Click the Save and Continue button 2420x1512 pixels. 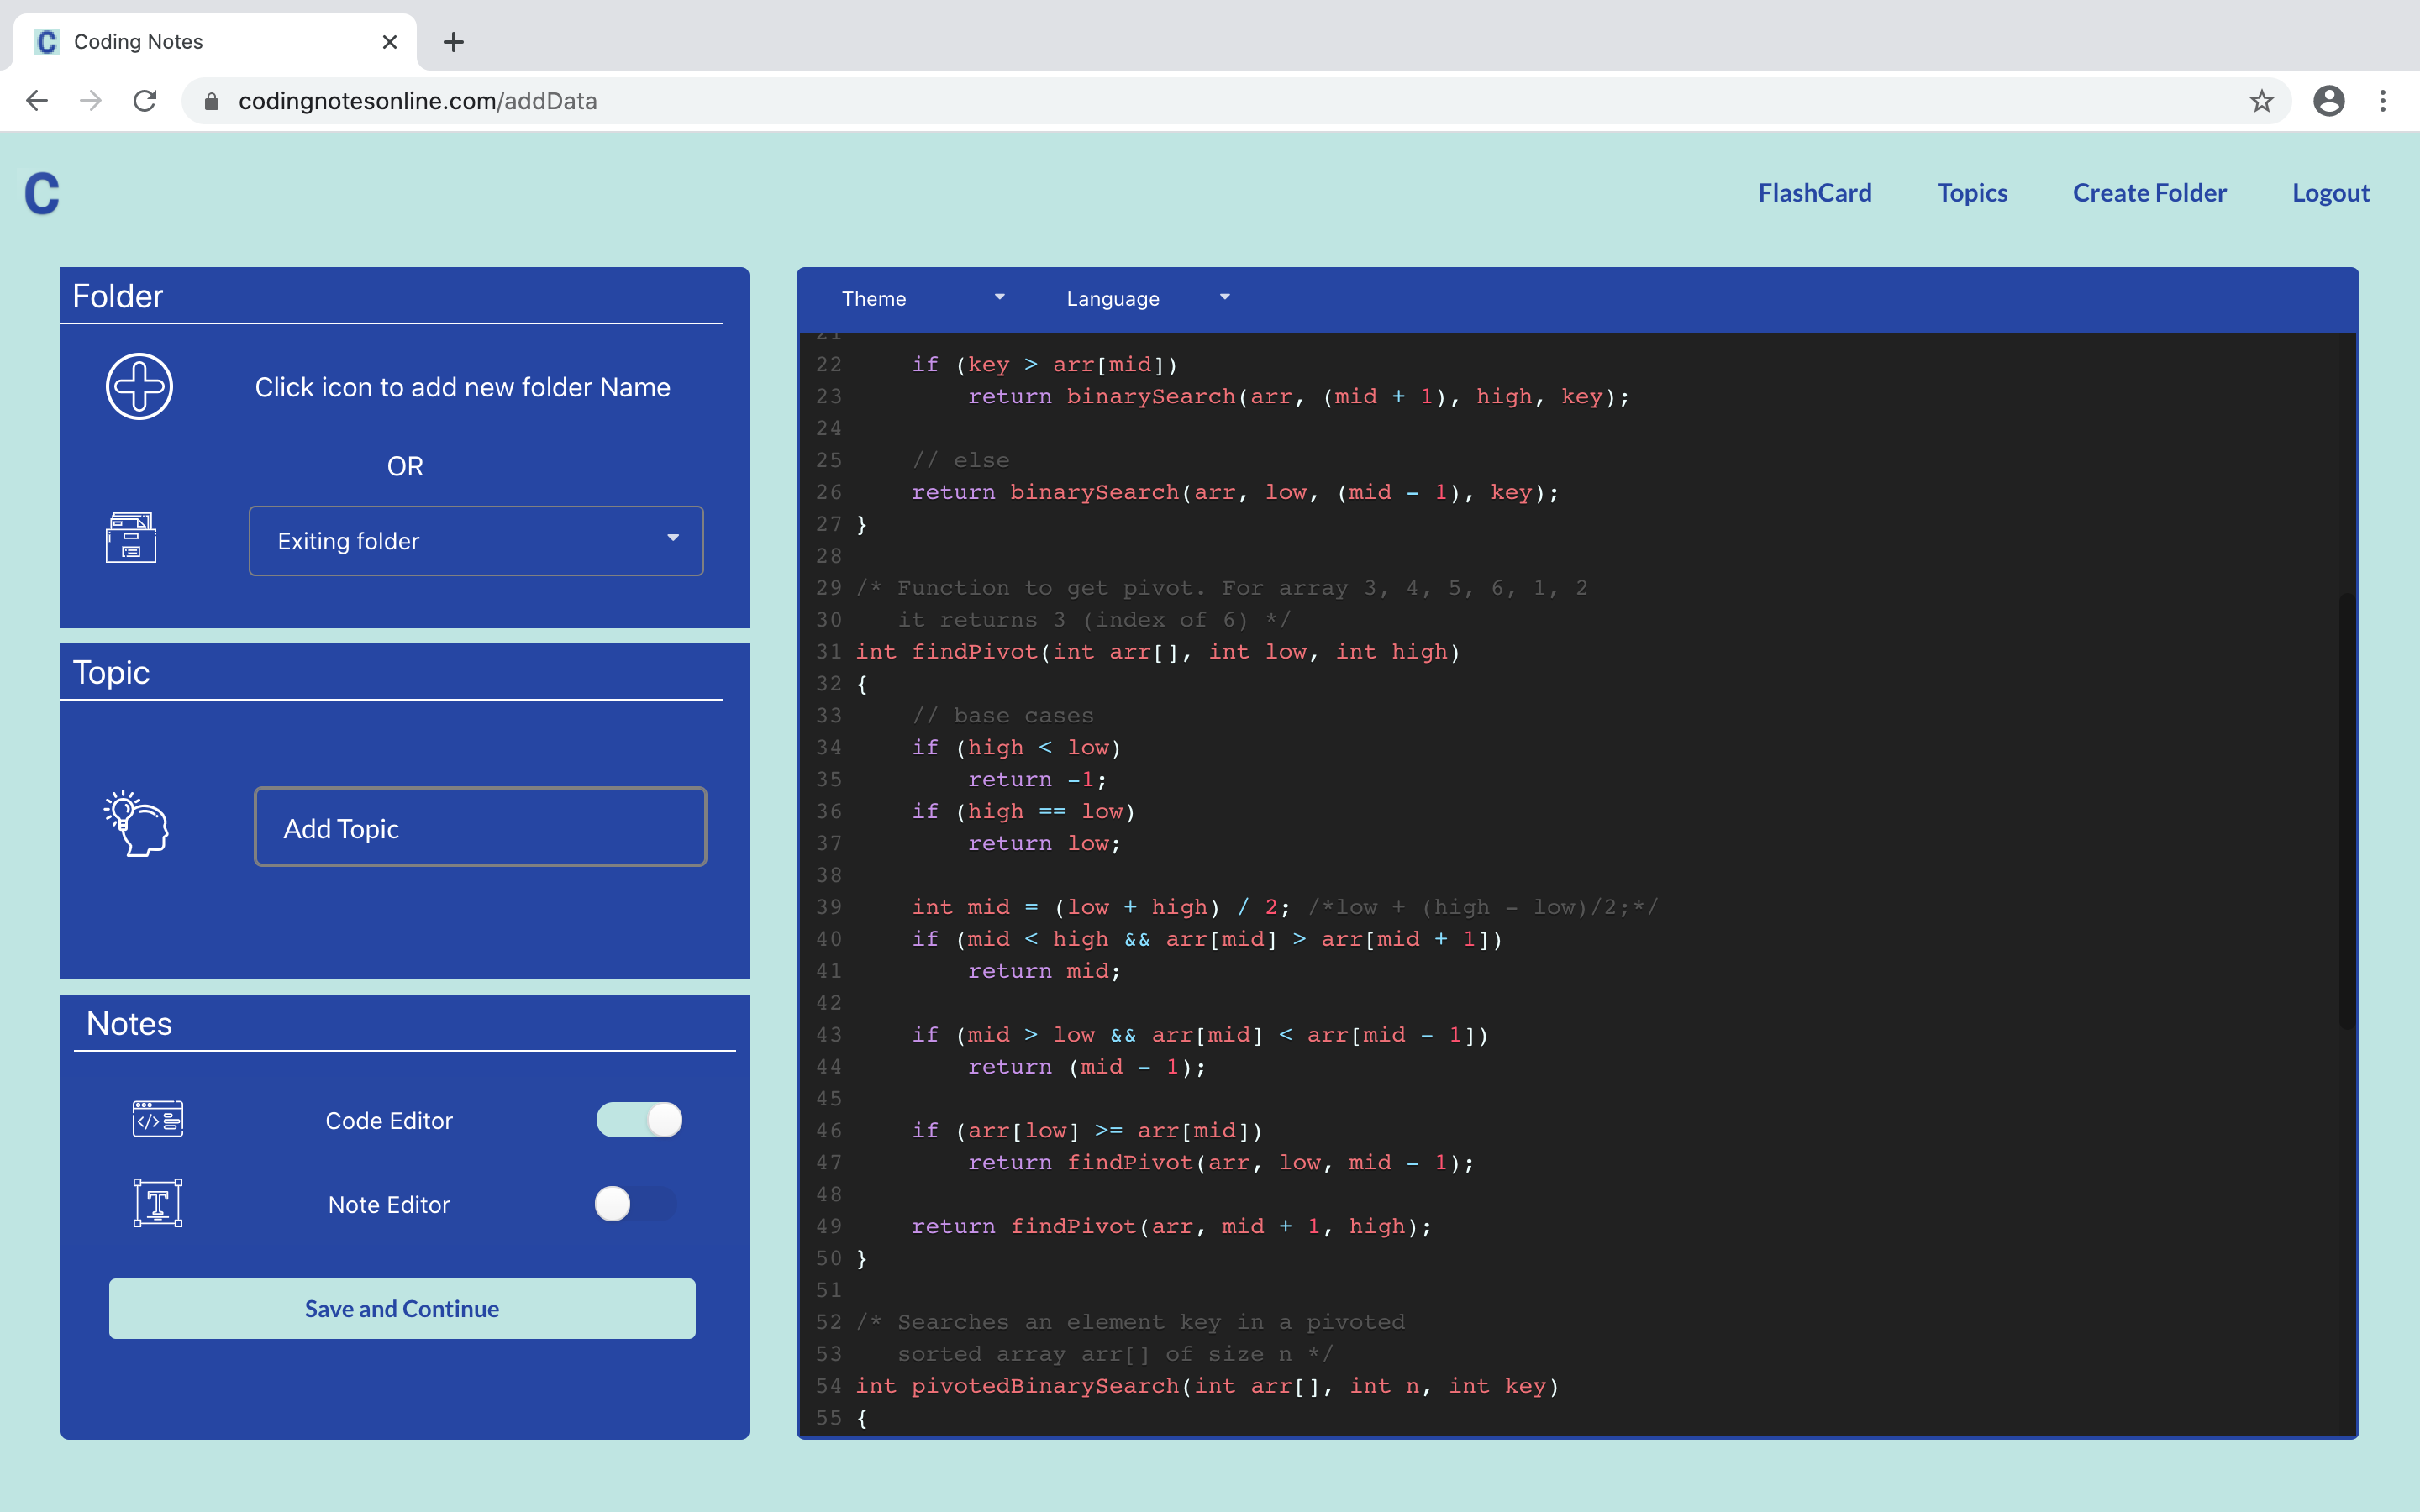(401, 1308)
